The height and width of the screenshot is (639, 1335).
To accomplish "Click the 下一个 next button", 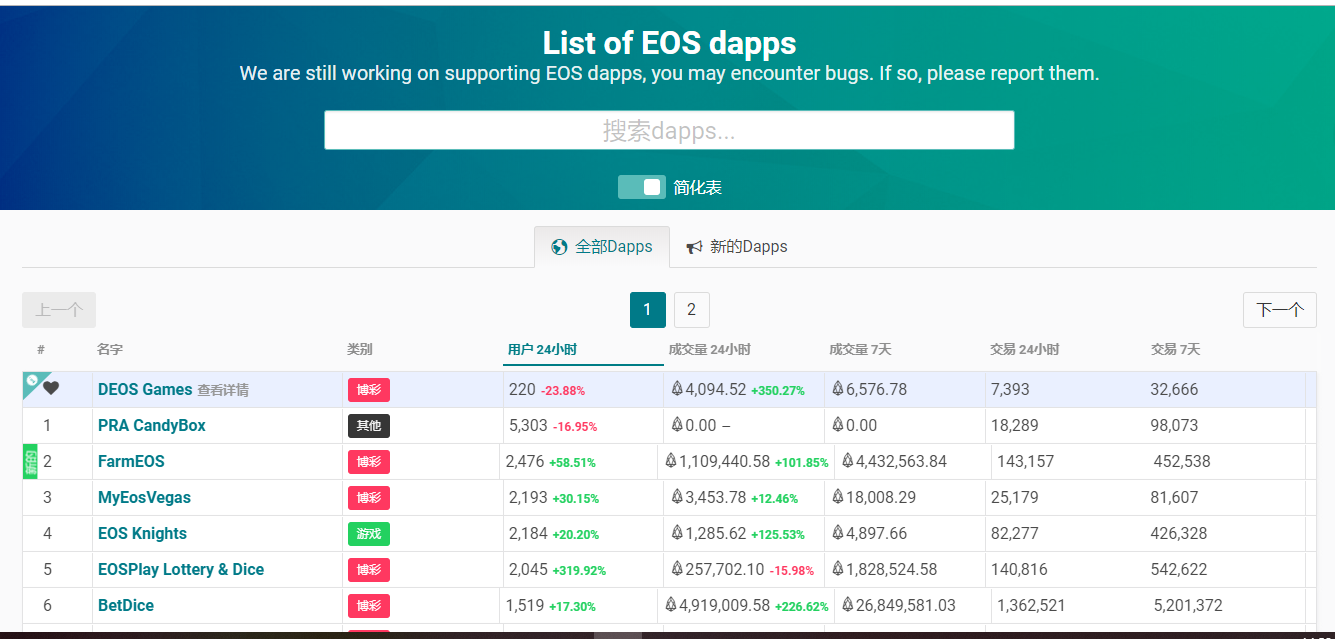I will click(x=1280, y=310).
